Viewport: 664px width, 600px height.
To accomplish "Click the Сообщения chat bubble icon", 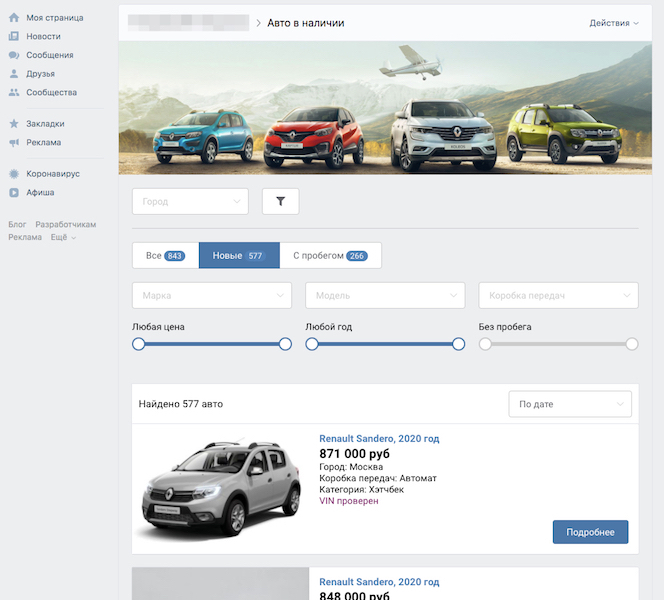I will tap(14, 55).
